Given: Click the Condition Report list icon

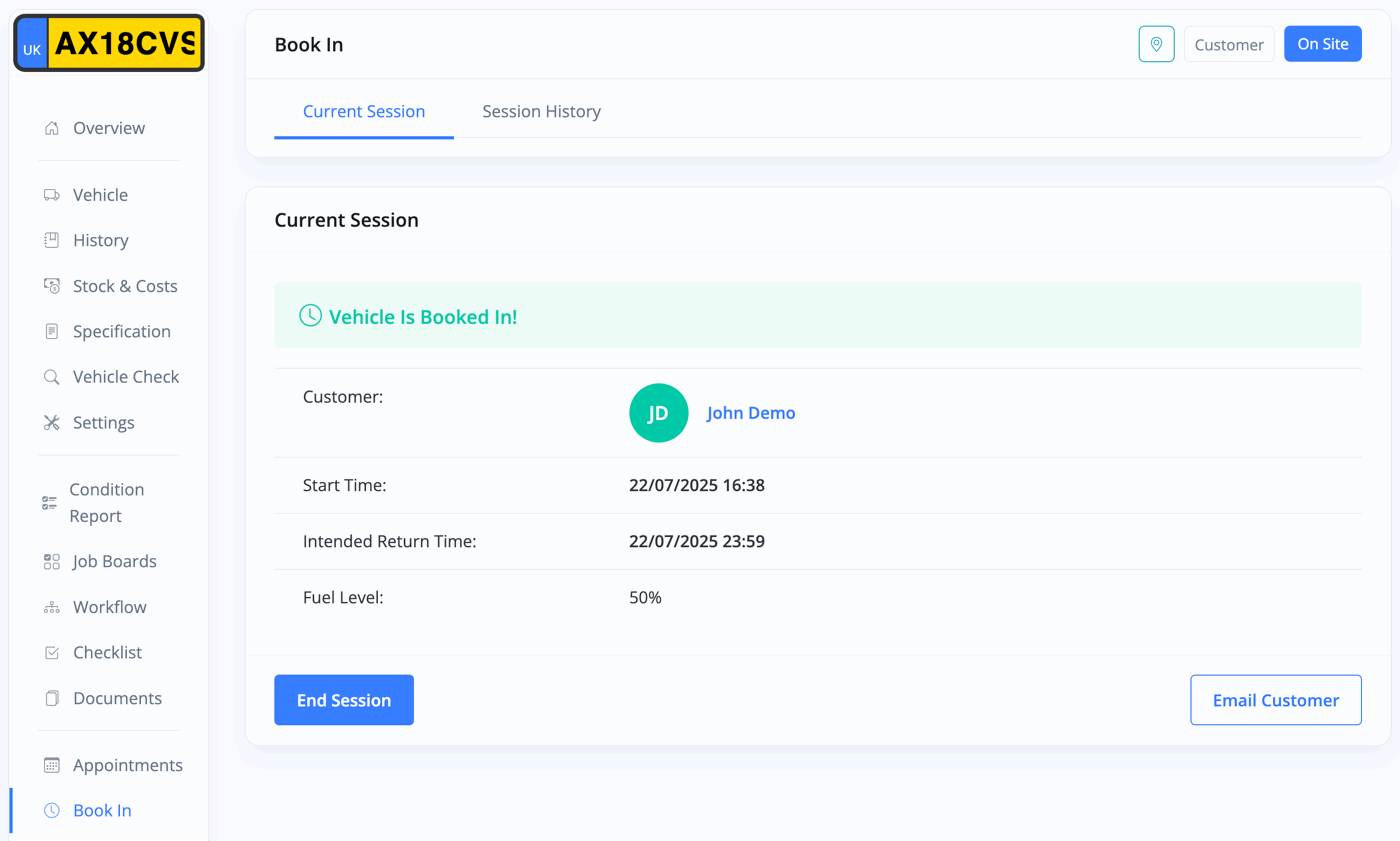Looking at the screenshot, I should tap(50, 503).
